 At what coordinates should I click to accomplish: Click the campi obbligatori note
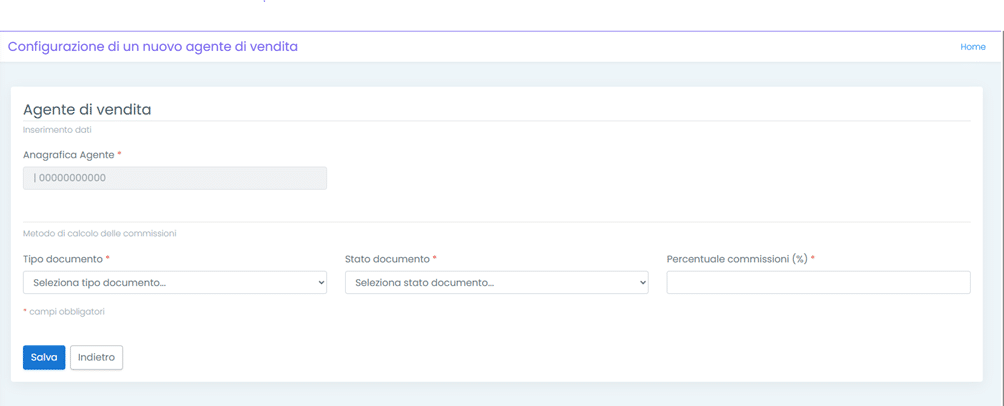66,312
